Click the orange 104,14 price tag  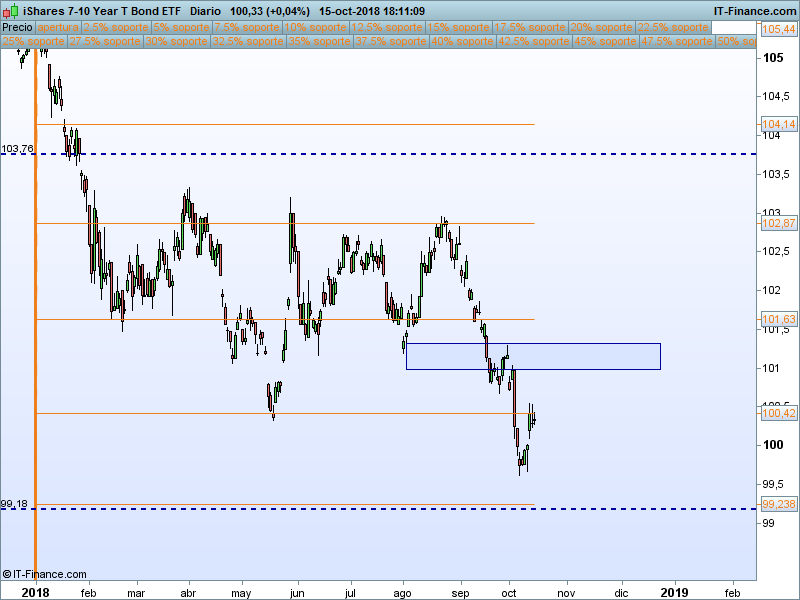click(778, 124)
